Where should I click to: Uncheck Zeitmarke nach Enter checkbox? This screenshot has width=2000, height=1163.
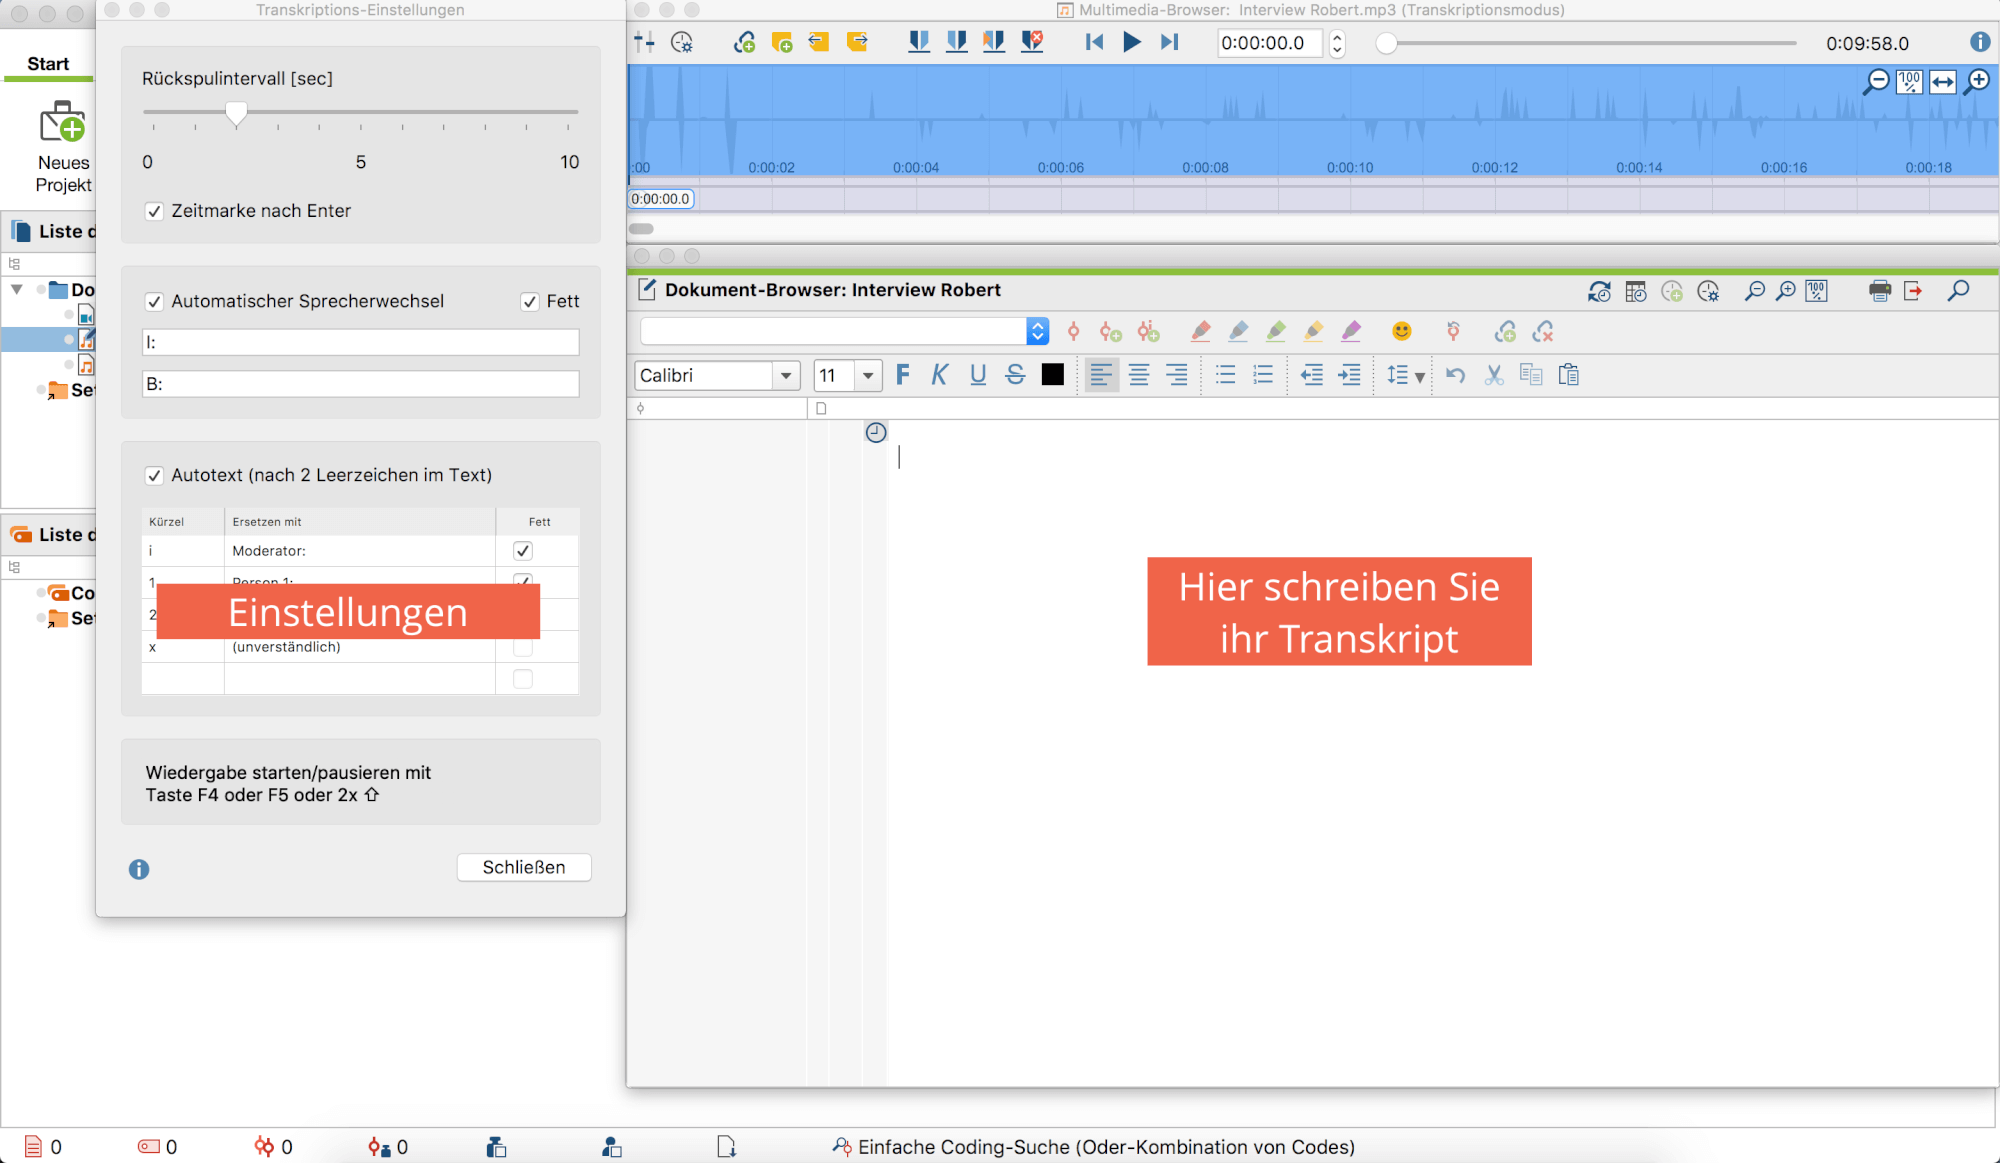point(154,211)
